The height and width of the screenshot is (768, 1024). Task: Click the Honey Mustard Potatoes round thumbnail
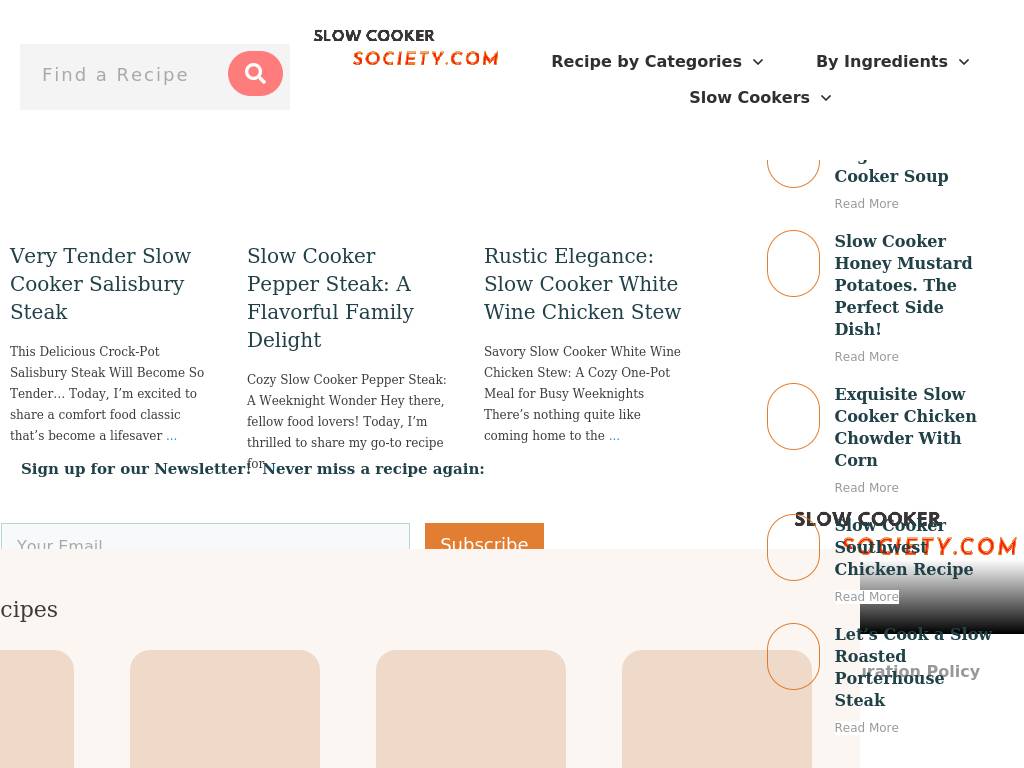point(793,264)
